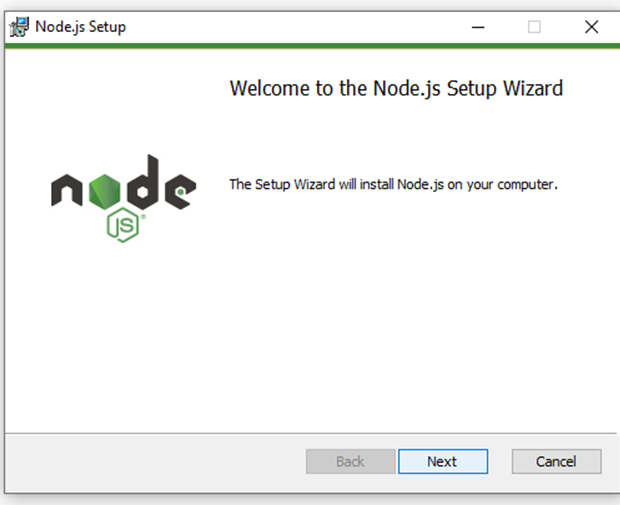Screen dimensions: 620x505
Task: Click the Node.js Setup title text
Action: coord(81,27)
